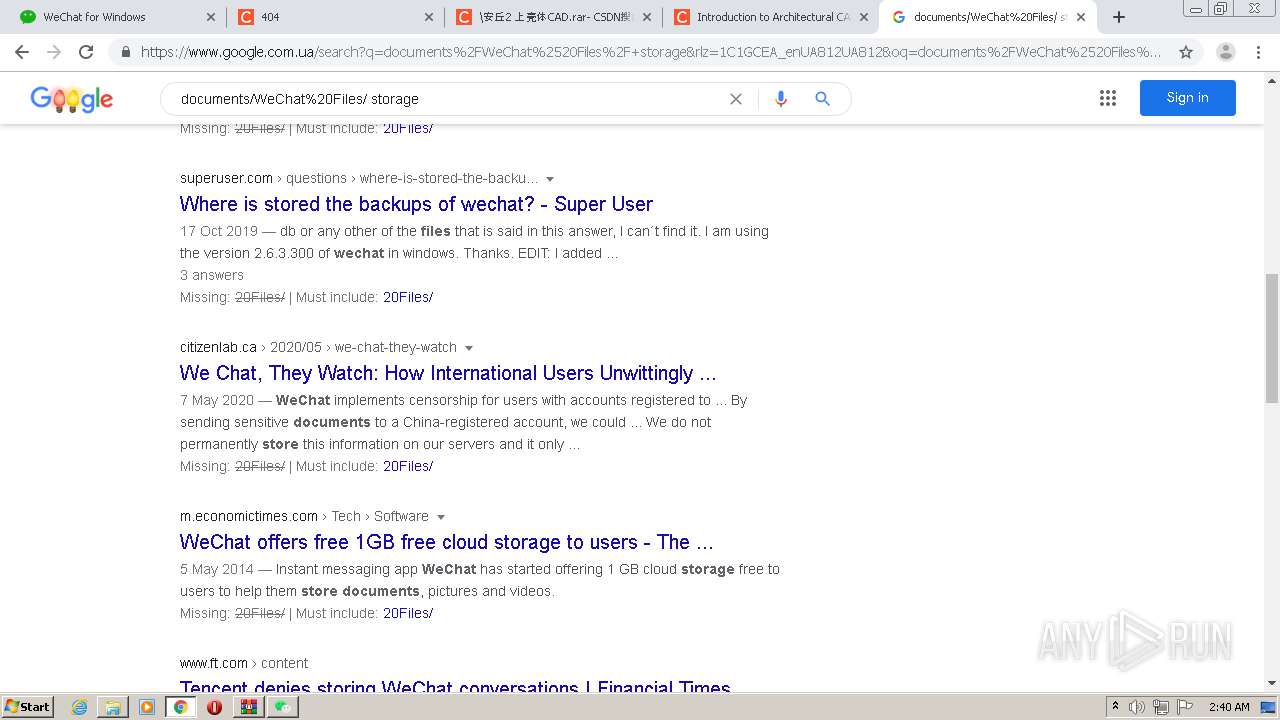
Task: Reload the current page
Action: (86, 52)
